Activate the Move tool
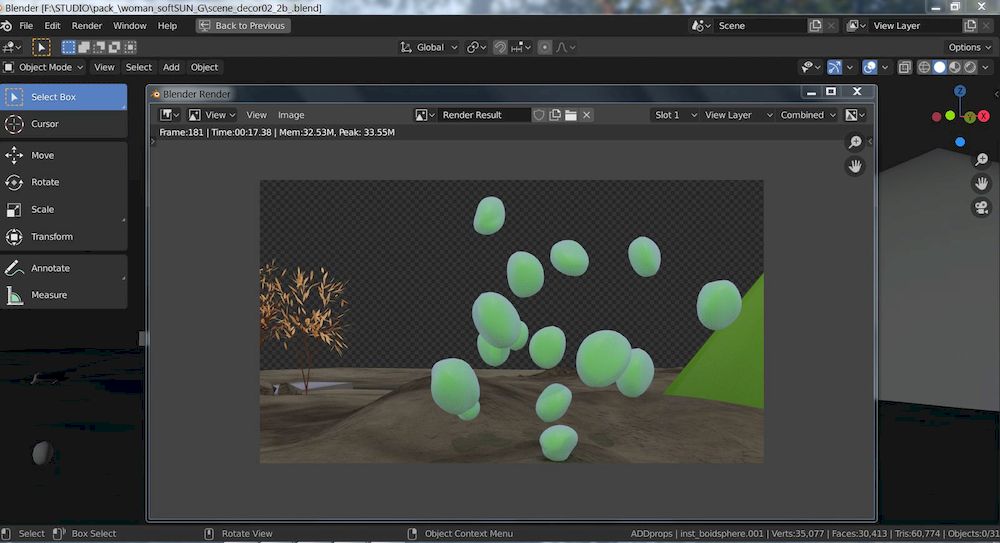The width and height of the screenshot is (1000, 543). point(42,156)
